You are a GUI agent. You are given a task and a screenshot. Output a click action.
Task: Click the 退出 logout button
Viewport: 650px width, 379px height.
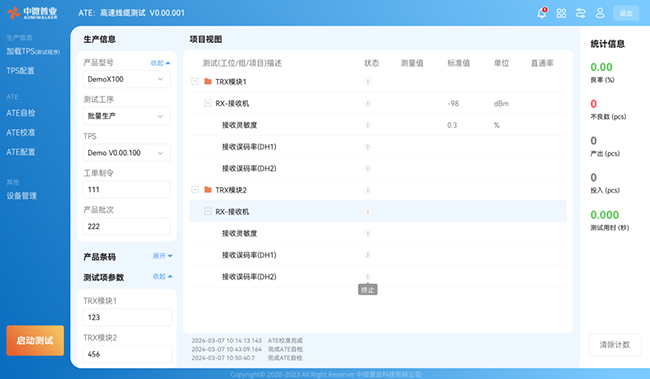pyautogui.click(x=626, y=13)
